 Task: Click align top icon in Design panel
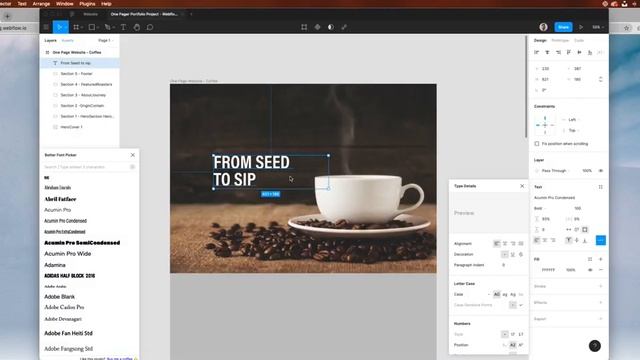click(x=569, y=52)
